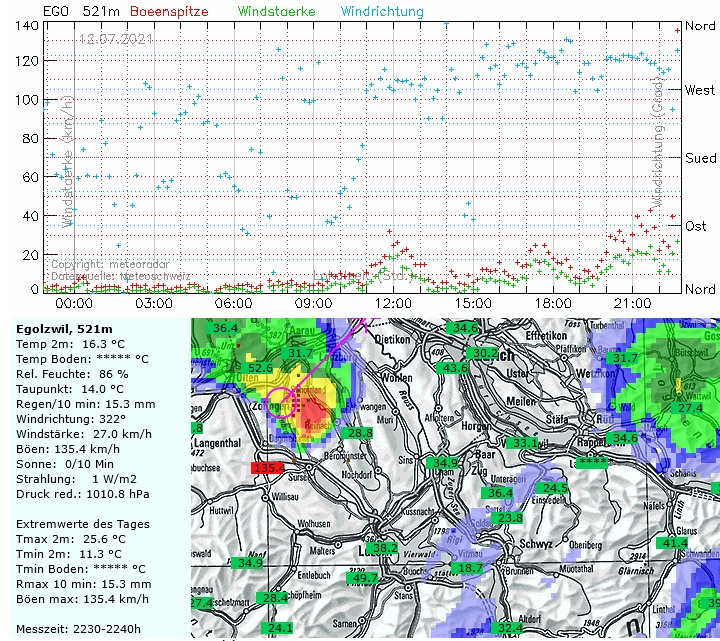The image size is (720, 641).
Task: Select the Messzeit: 2230-2240h row
Action: point(79,629)
